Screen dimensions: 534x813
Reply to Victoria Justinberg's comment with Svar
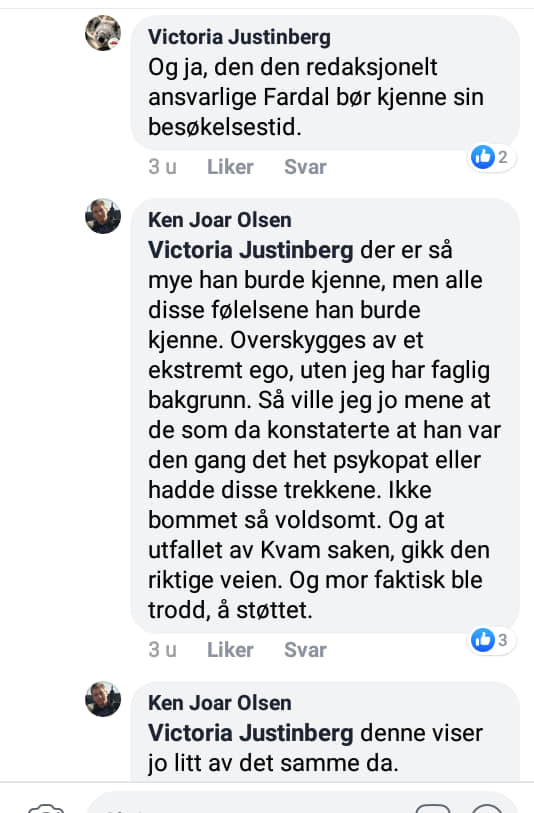pyautogui.click(x=305, y=167)
